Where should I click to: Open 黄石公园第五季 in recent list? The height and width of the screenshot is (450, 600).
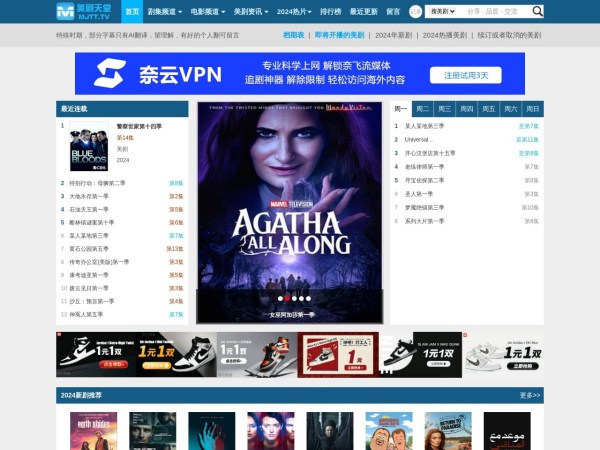89,249
